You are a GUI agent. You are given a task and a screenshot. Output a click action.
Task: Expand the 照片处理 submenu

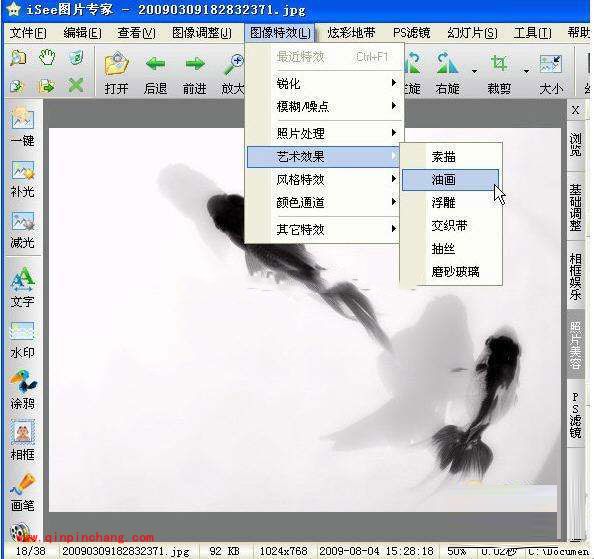323,133
